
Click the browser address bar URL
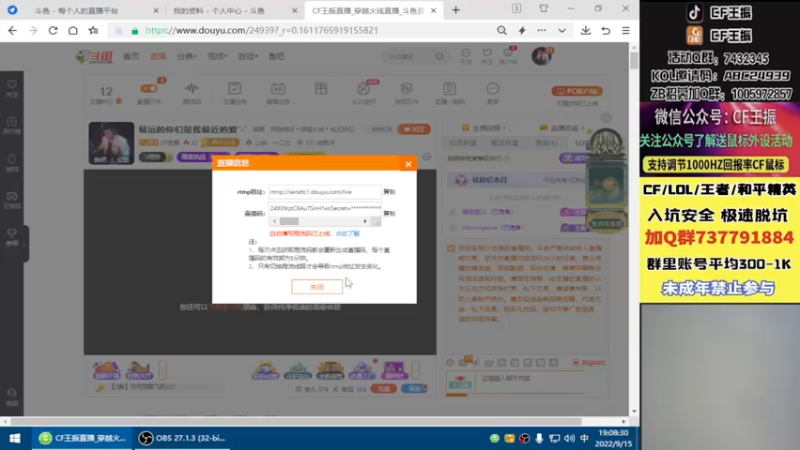[262, 31]
